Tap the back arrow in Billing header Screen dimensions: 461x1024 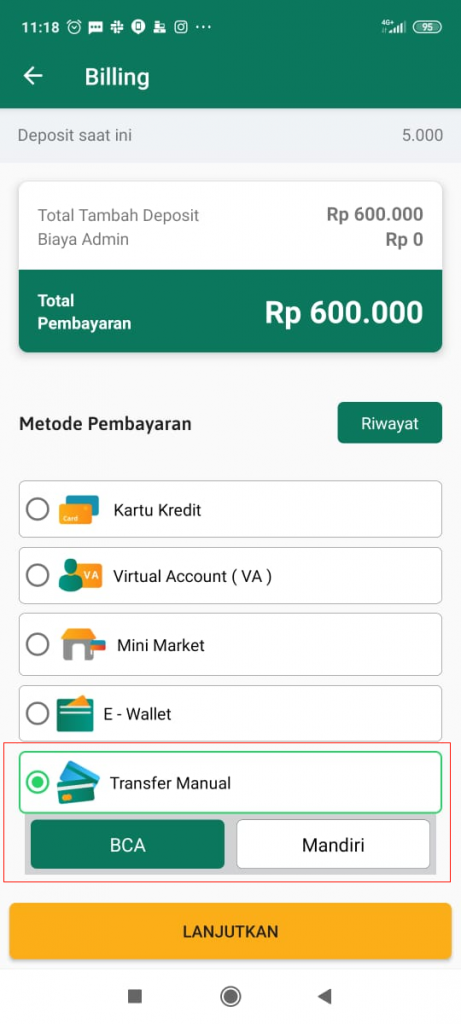tap(33, 76)
